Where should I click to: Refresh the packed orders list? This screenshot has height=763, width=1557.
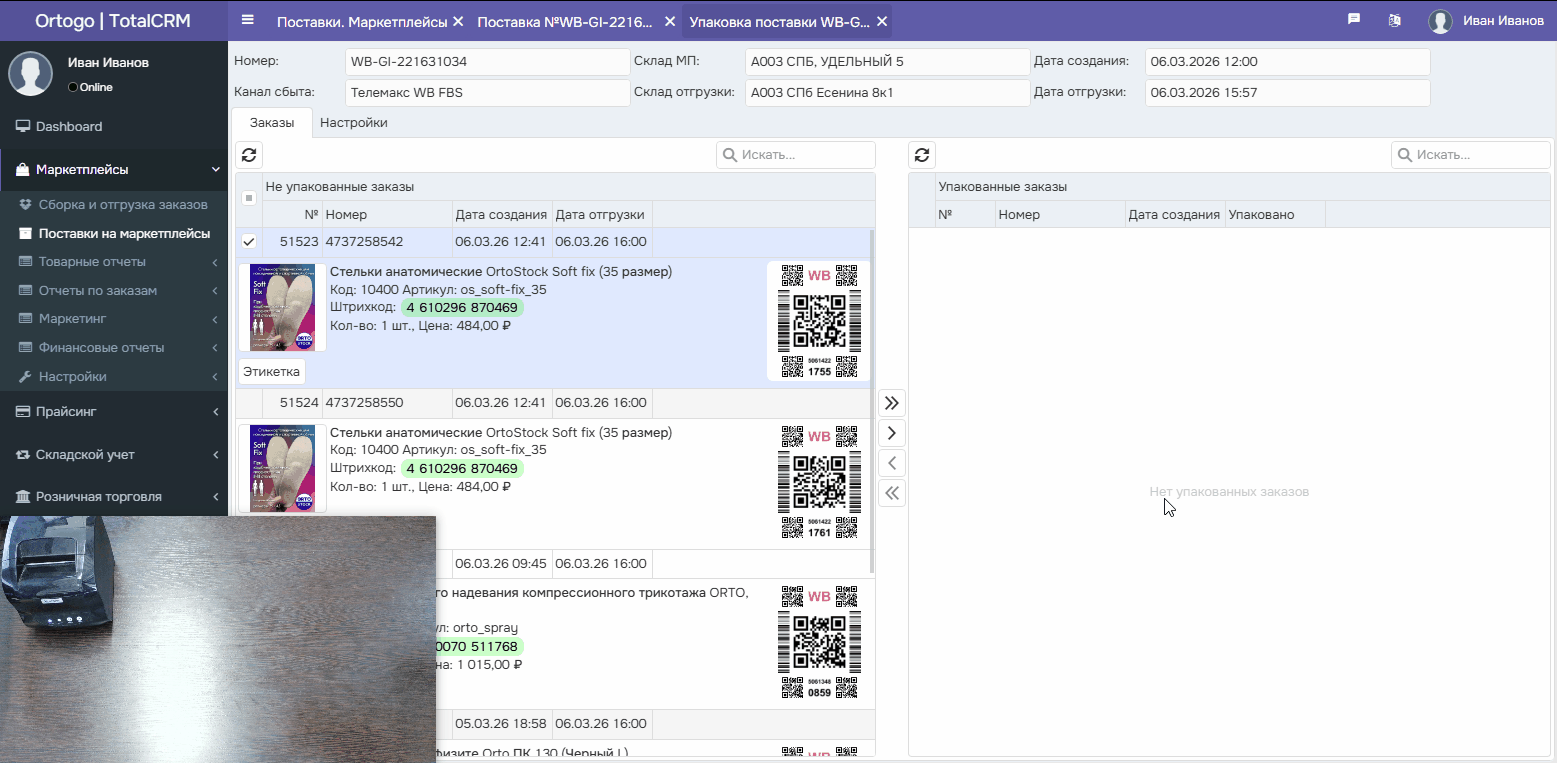(922, 155)
